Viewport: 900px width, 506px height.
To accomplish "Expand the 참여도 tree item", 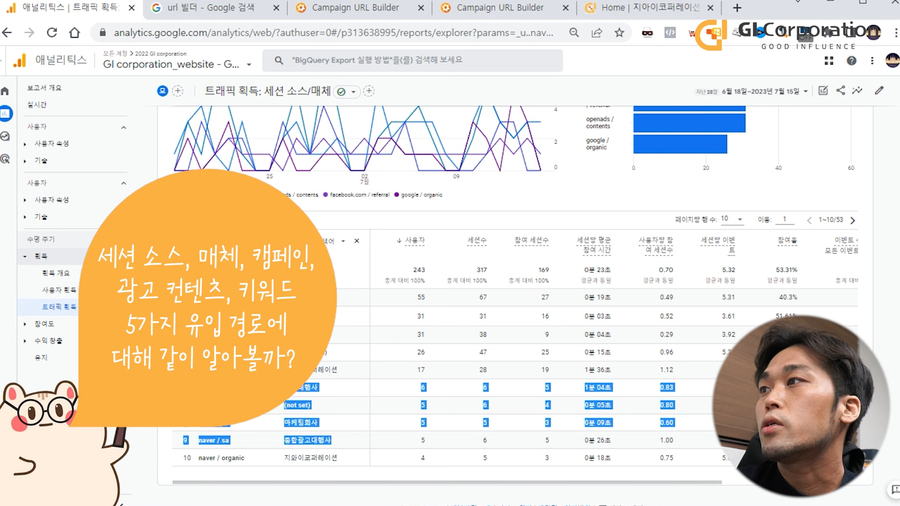I will (x=25, y=324).
